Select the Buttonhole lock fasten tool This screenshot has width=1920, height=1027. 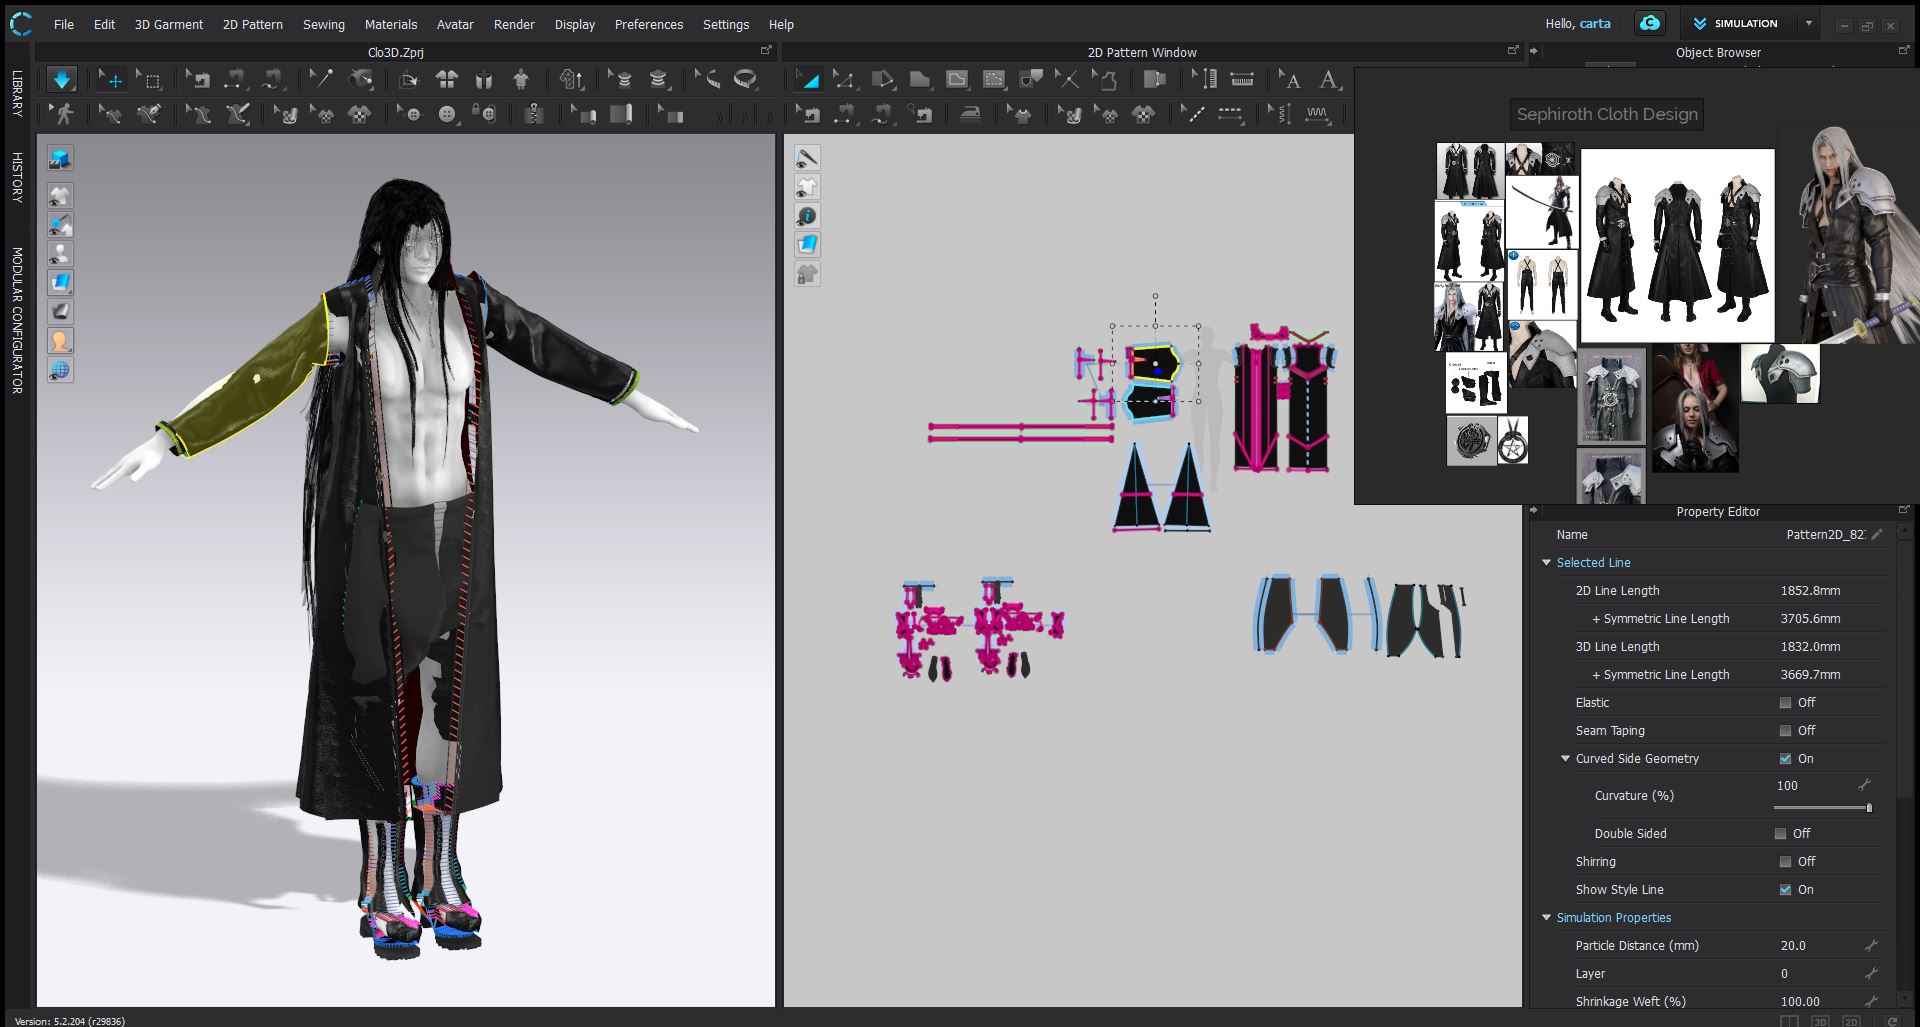[485, 115]
